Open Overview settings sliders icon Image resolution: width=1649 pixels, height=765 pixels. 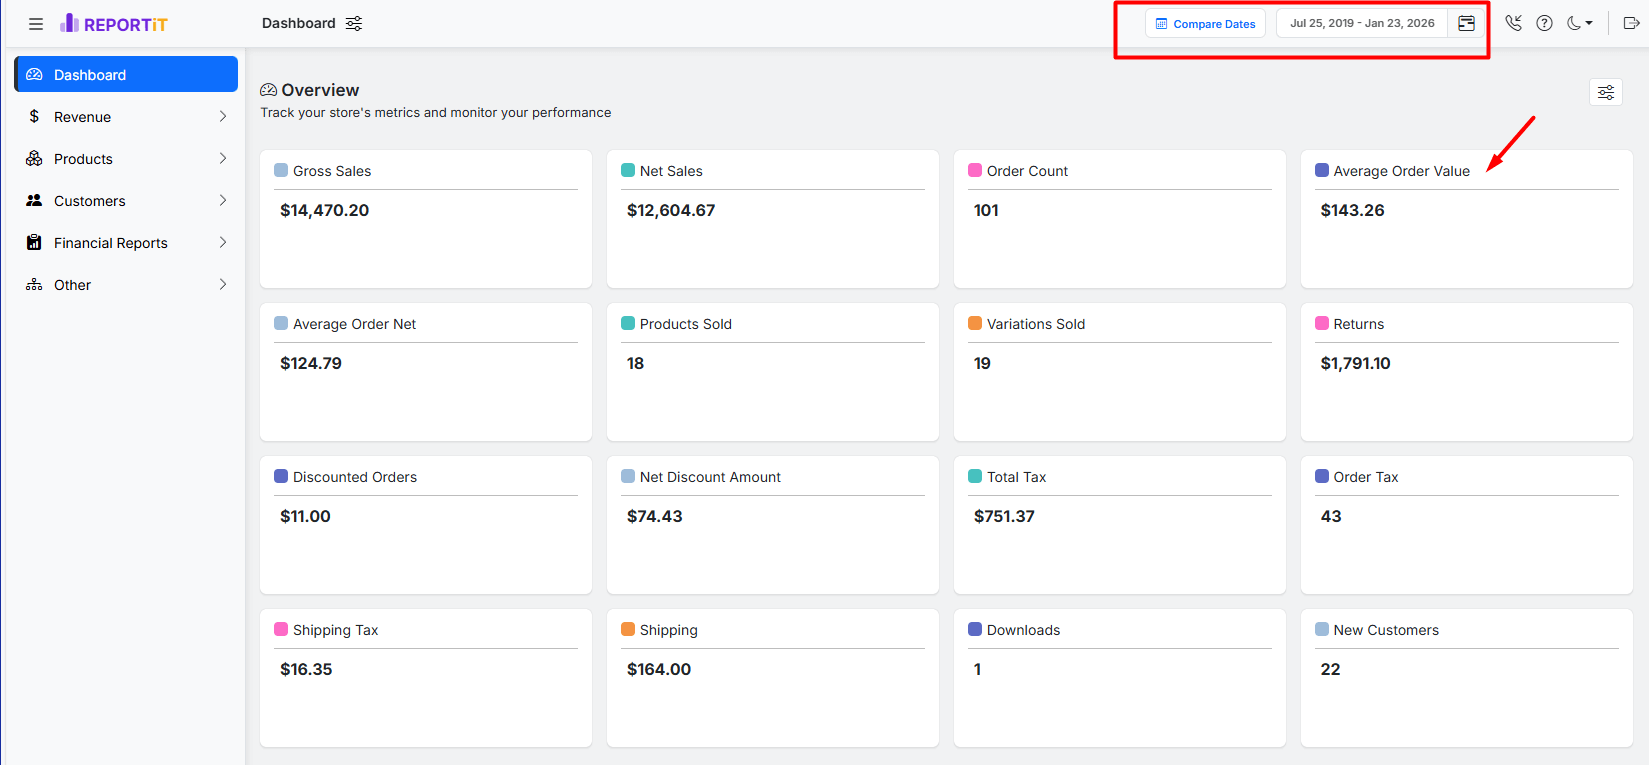(1605, 93)
